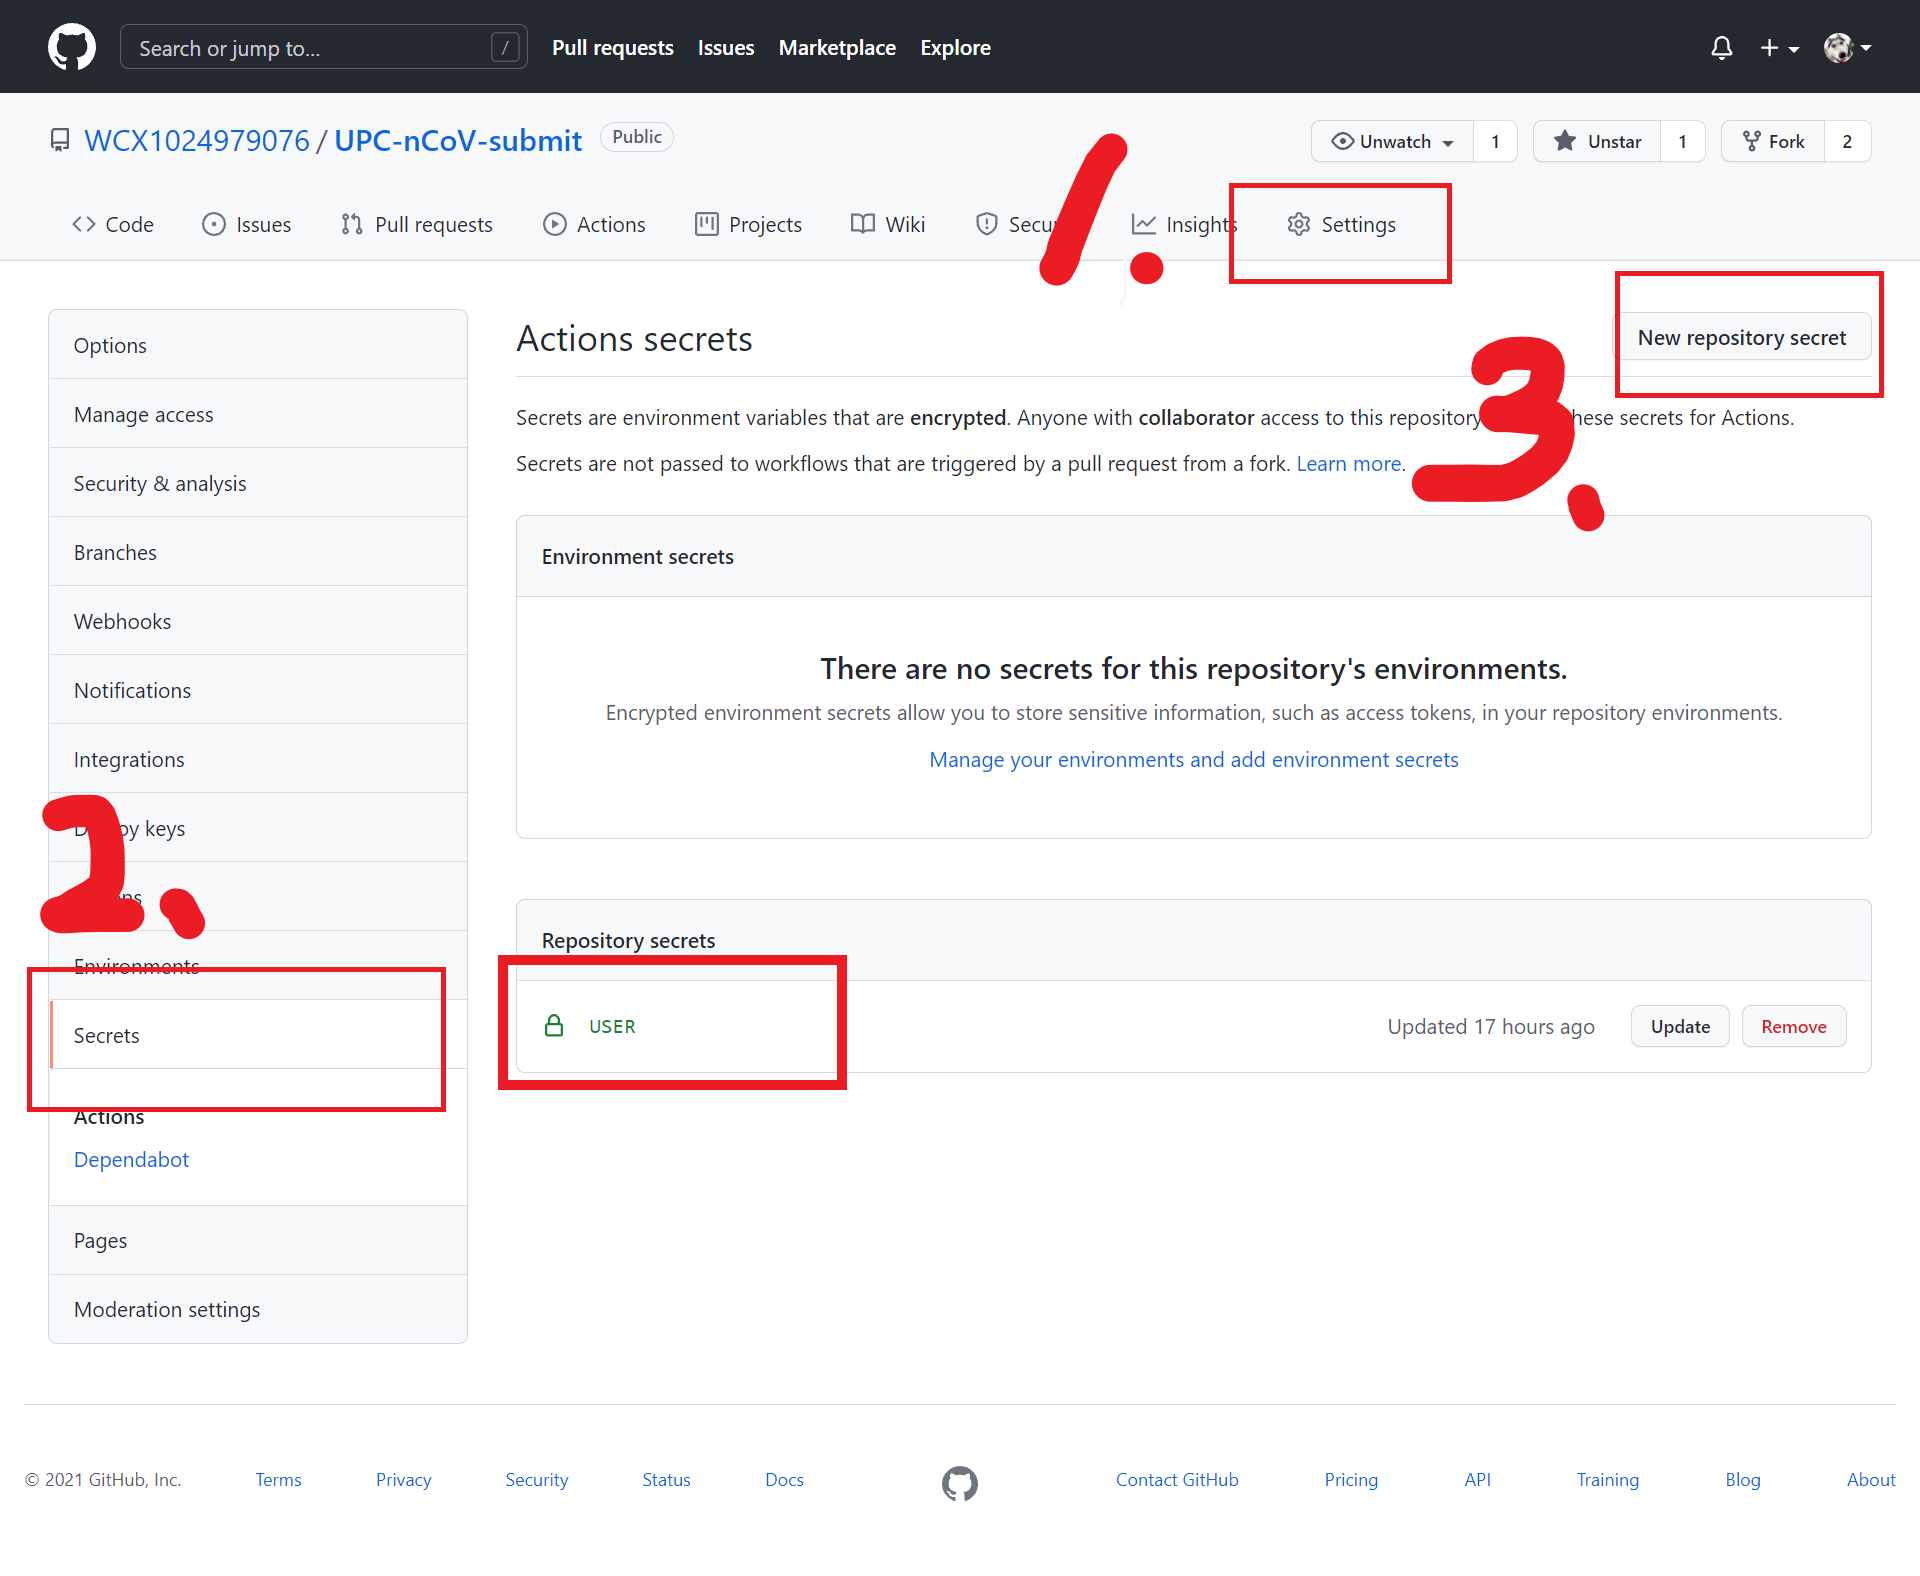This screenshot has height=1576, width=1920.
Task: Click the green lock icon beside USER
Action: 554,1026
